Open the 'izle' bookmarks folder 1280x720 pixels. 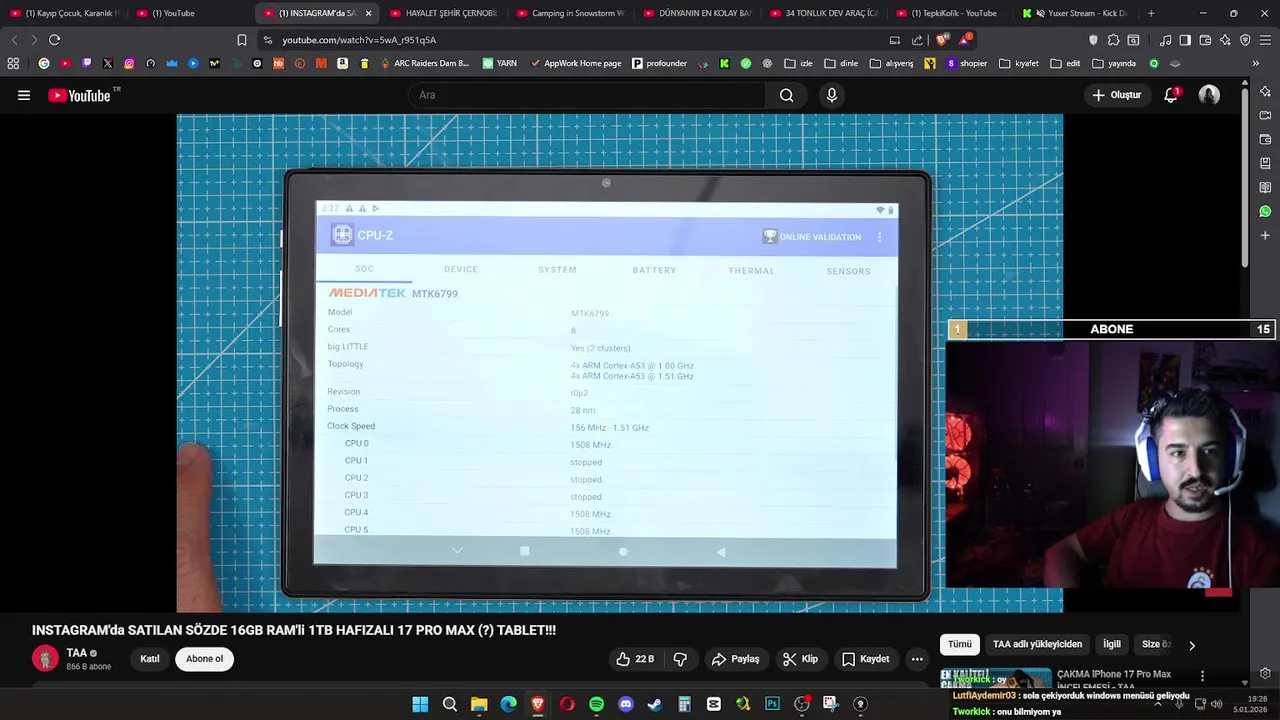(x=798, y=63)
